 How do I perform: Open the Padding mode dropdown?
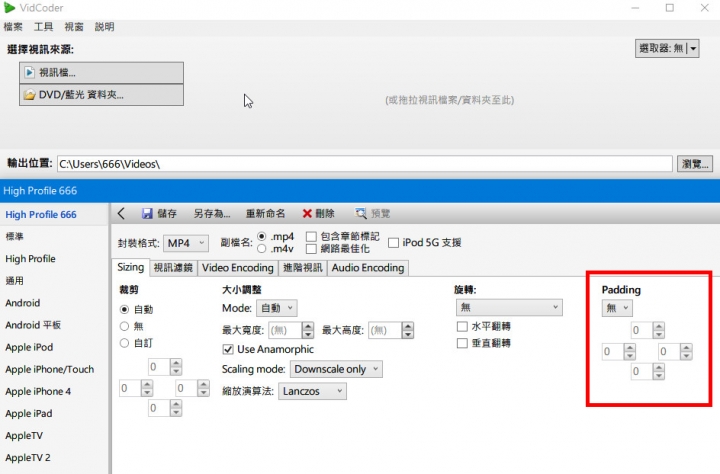[617, 308]
